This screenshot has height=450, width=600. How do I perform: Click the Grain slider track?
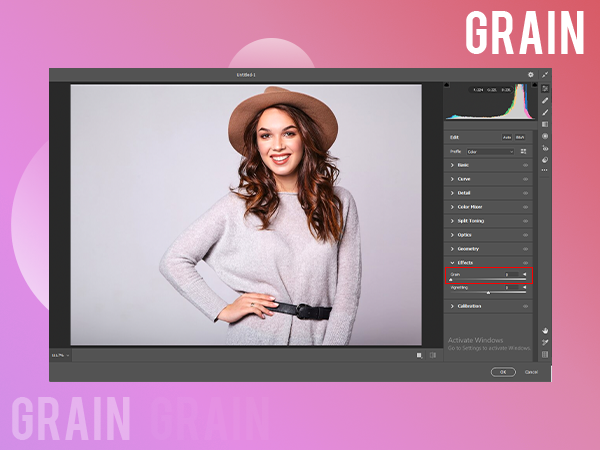click(x=488, y=280)
